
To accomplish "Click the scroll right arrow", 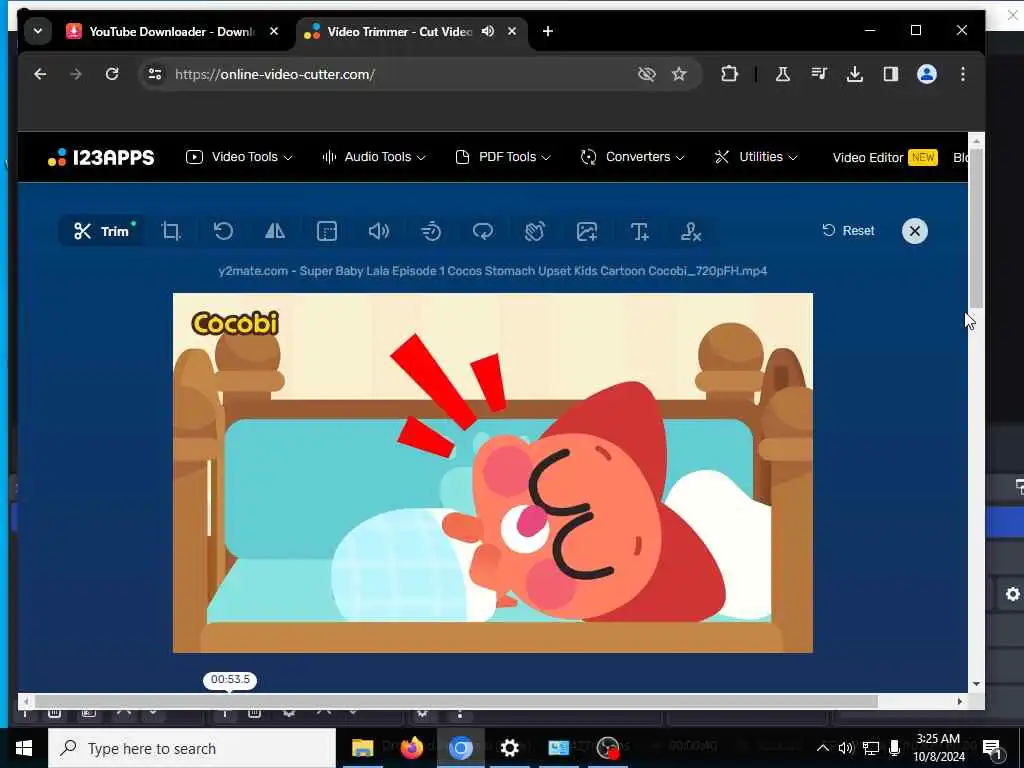I will click(x=959, y=701).
